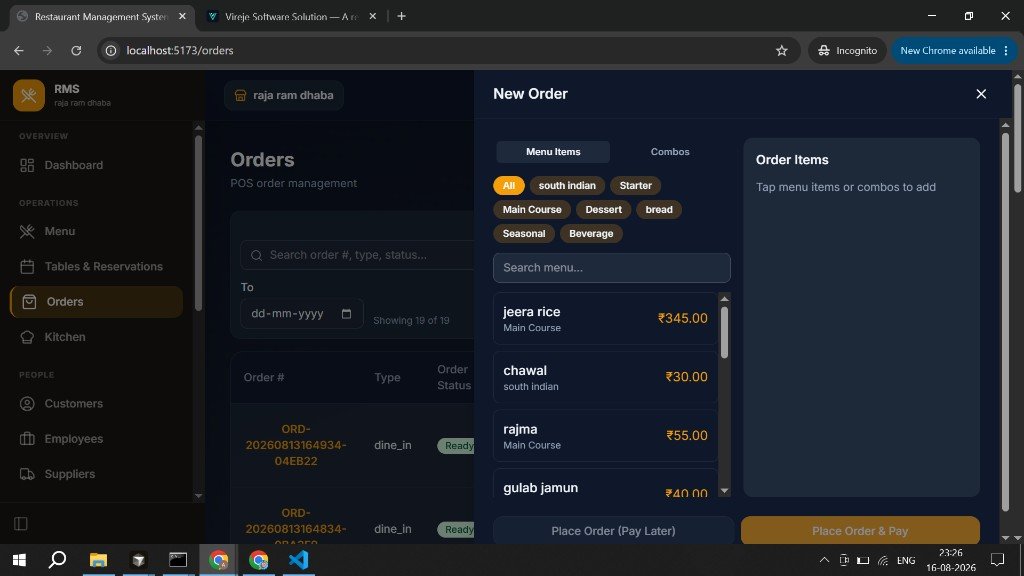Image resolution: width=1024 pixels, height=576 pixels.
Task: Click the Suppliers truck icon
Action: [x=27, y=474]
